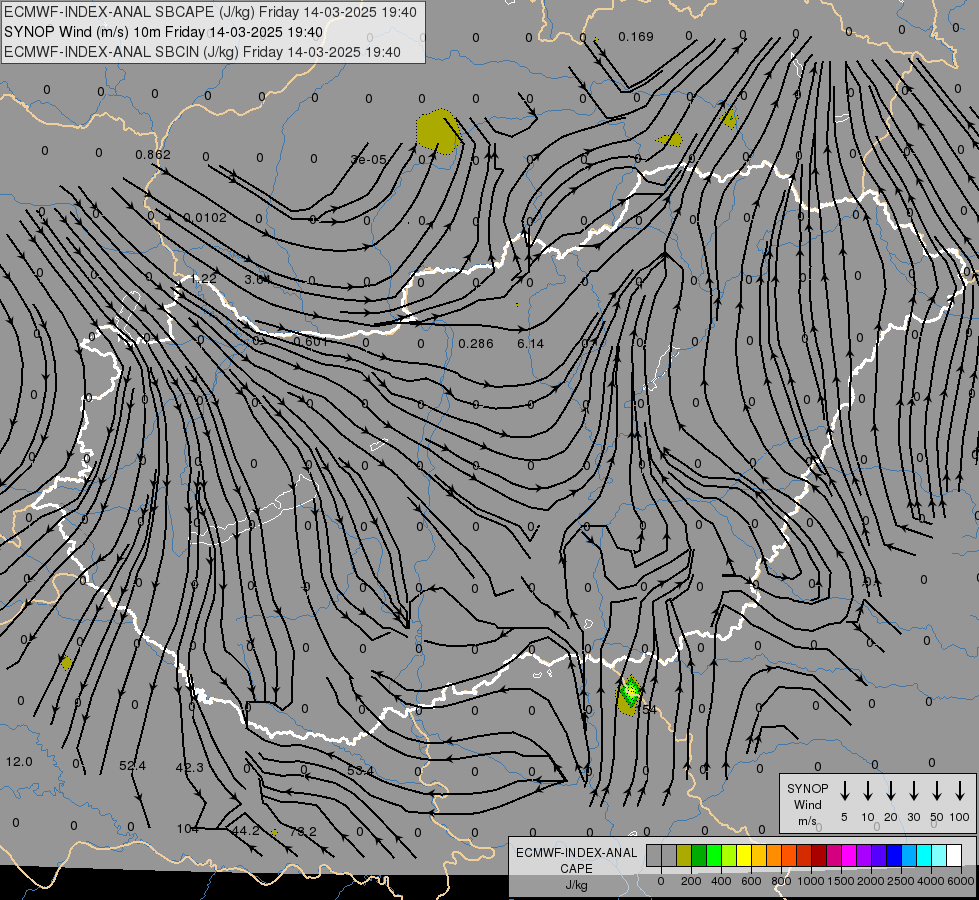Viewport: 979px width, 900px height.
Task: Pick the magenta swatch in CAPE legend
Action: 849,855
